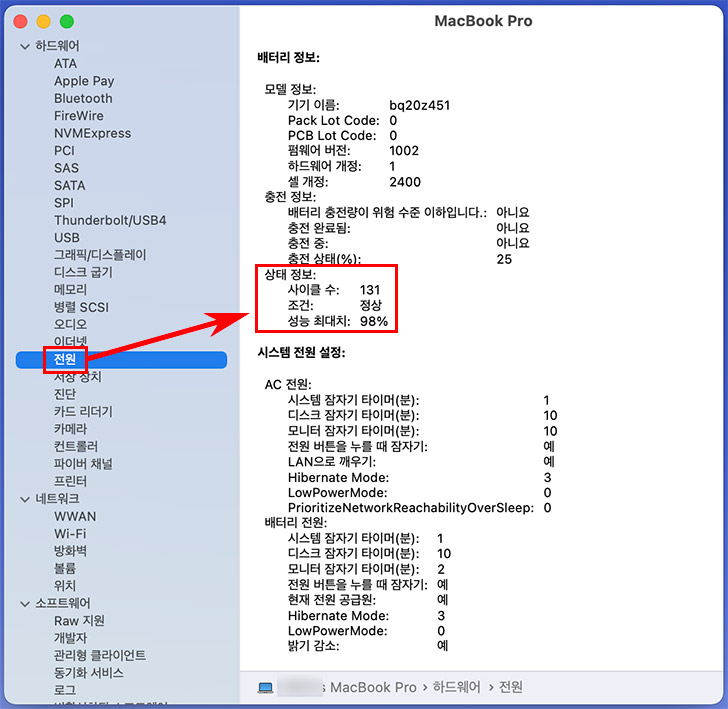The image size is (728, 709).
Task: Select 볼륨 in the network list
Action: pos(65,569)
